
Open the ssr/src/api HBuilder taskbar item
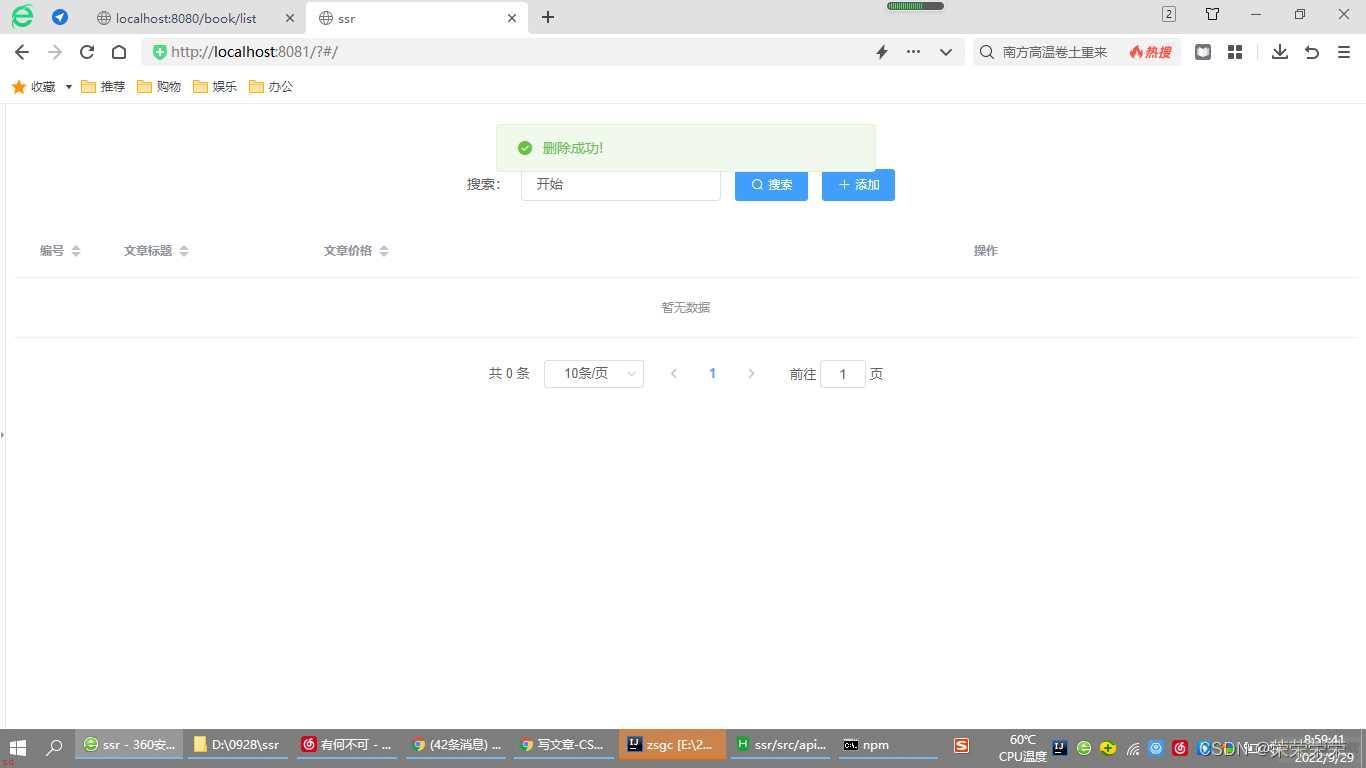[780, 745]
